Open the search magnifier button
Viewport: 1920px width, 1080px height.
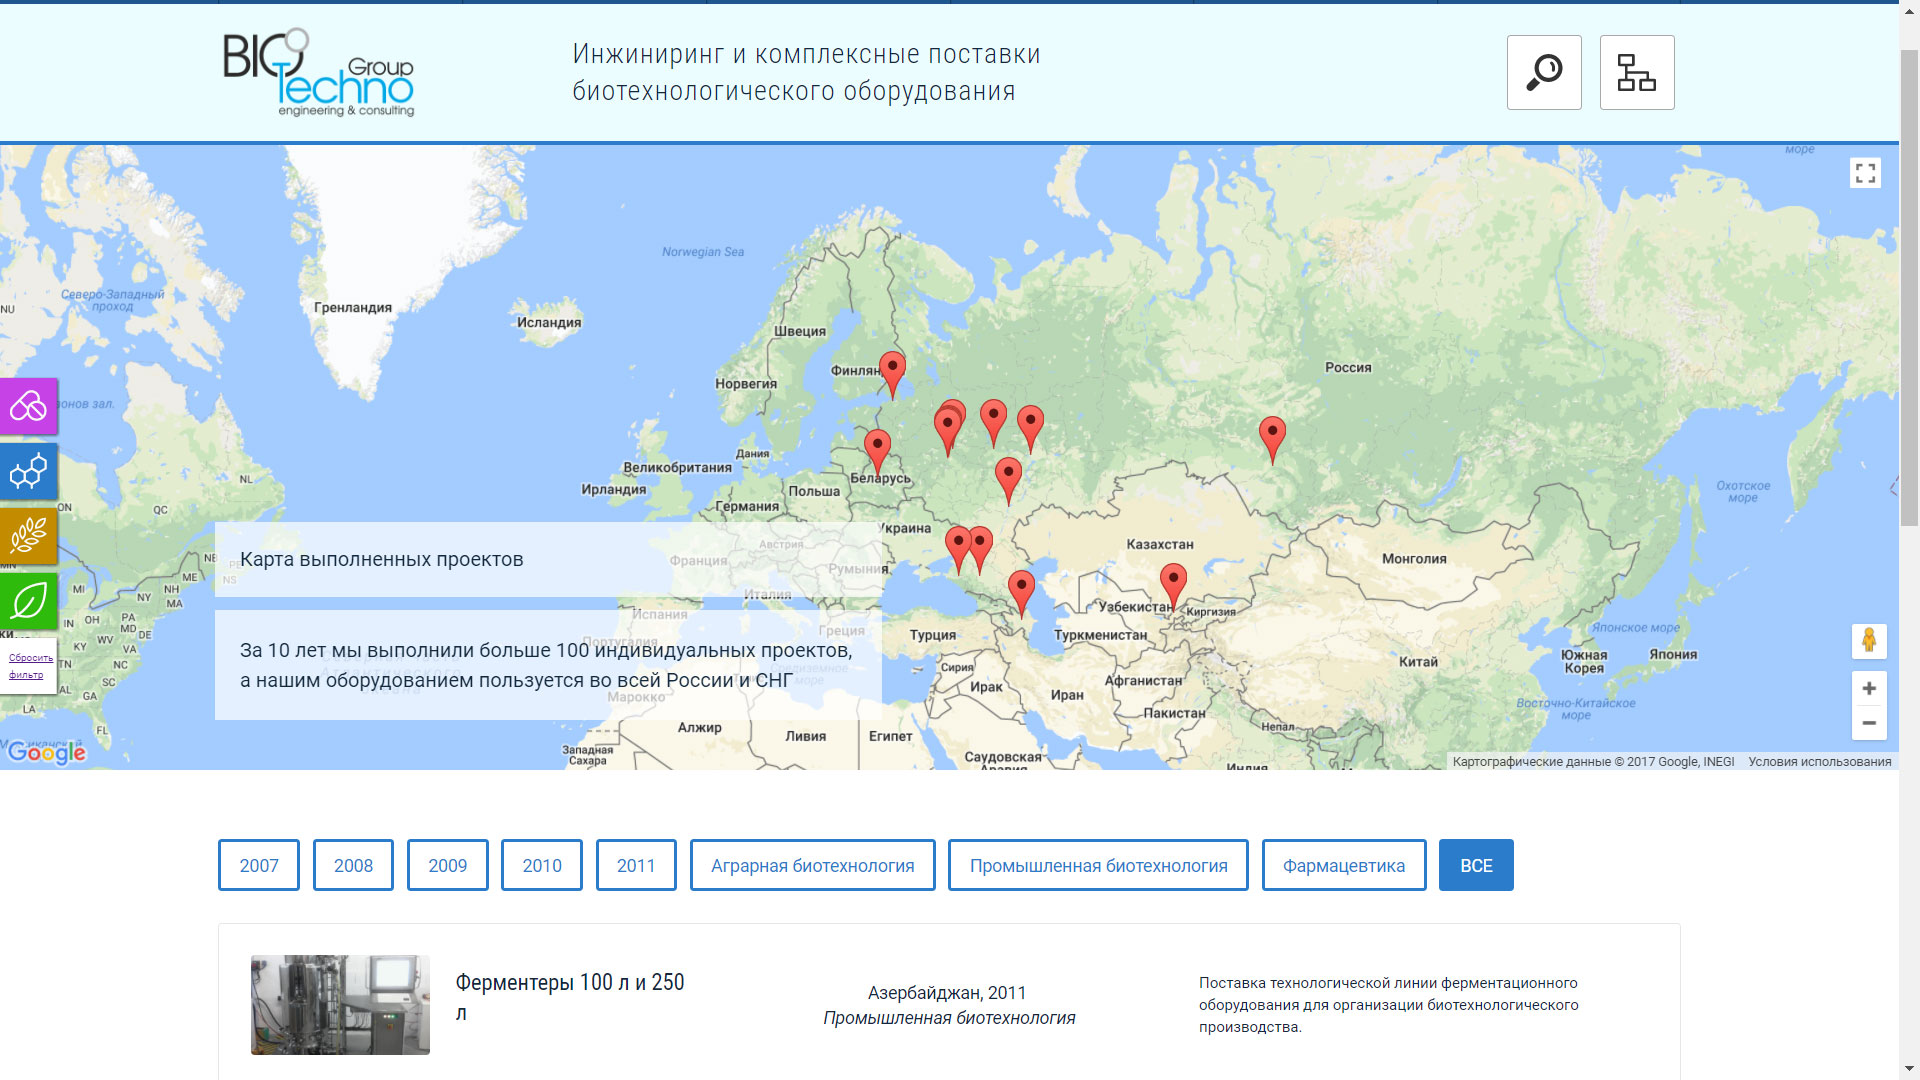(1544, 72)
